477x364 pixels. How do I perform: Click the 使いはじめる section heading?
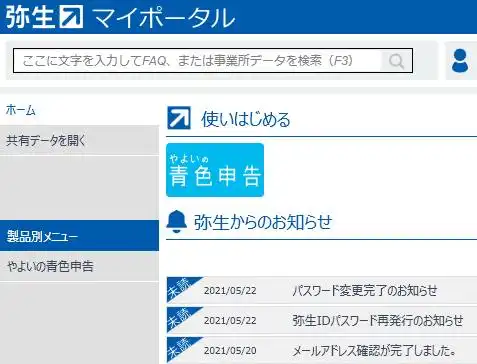coord(246,119)
